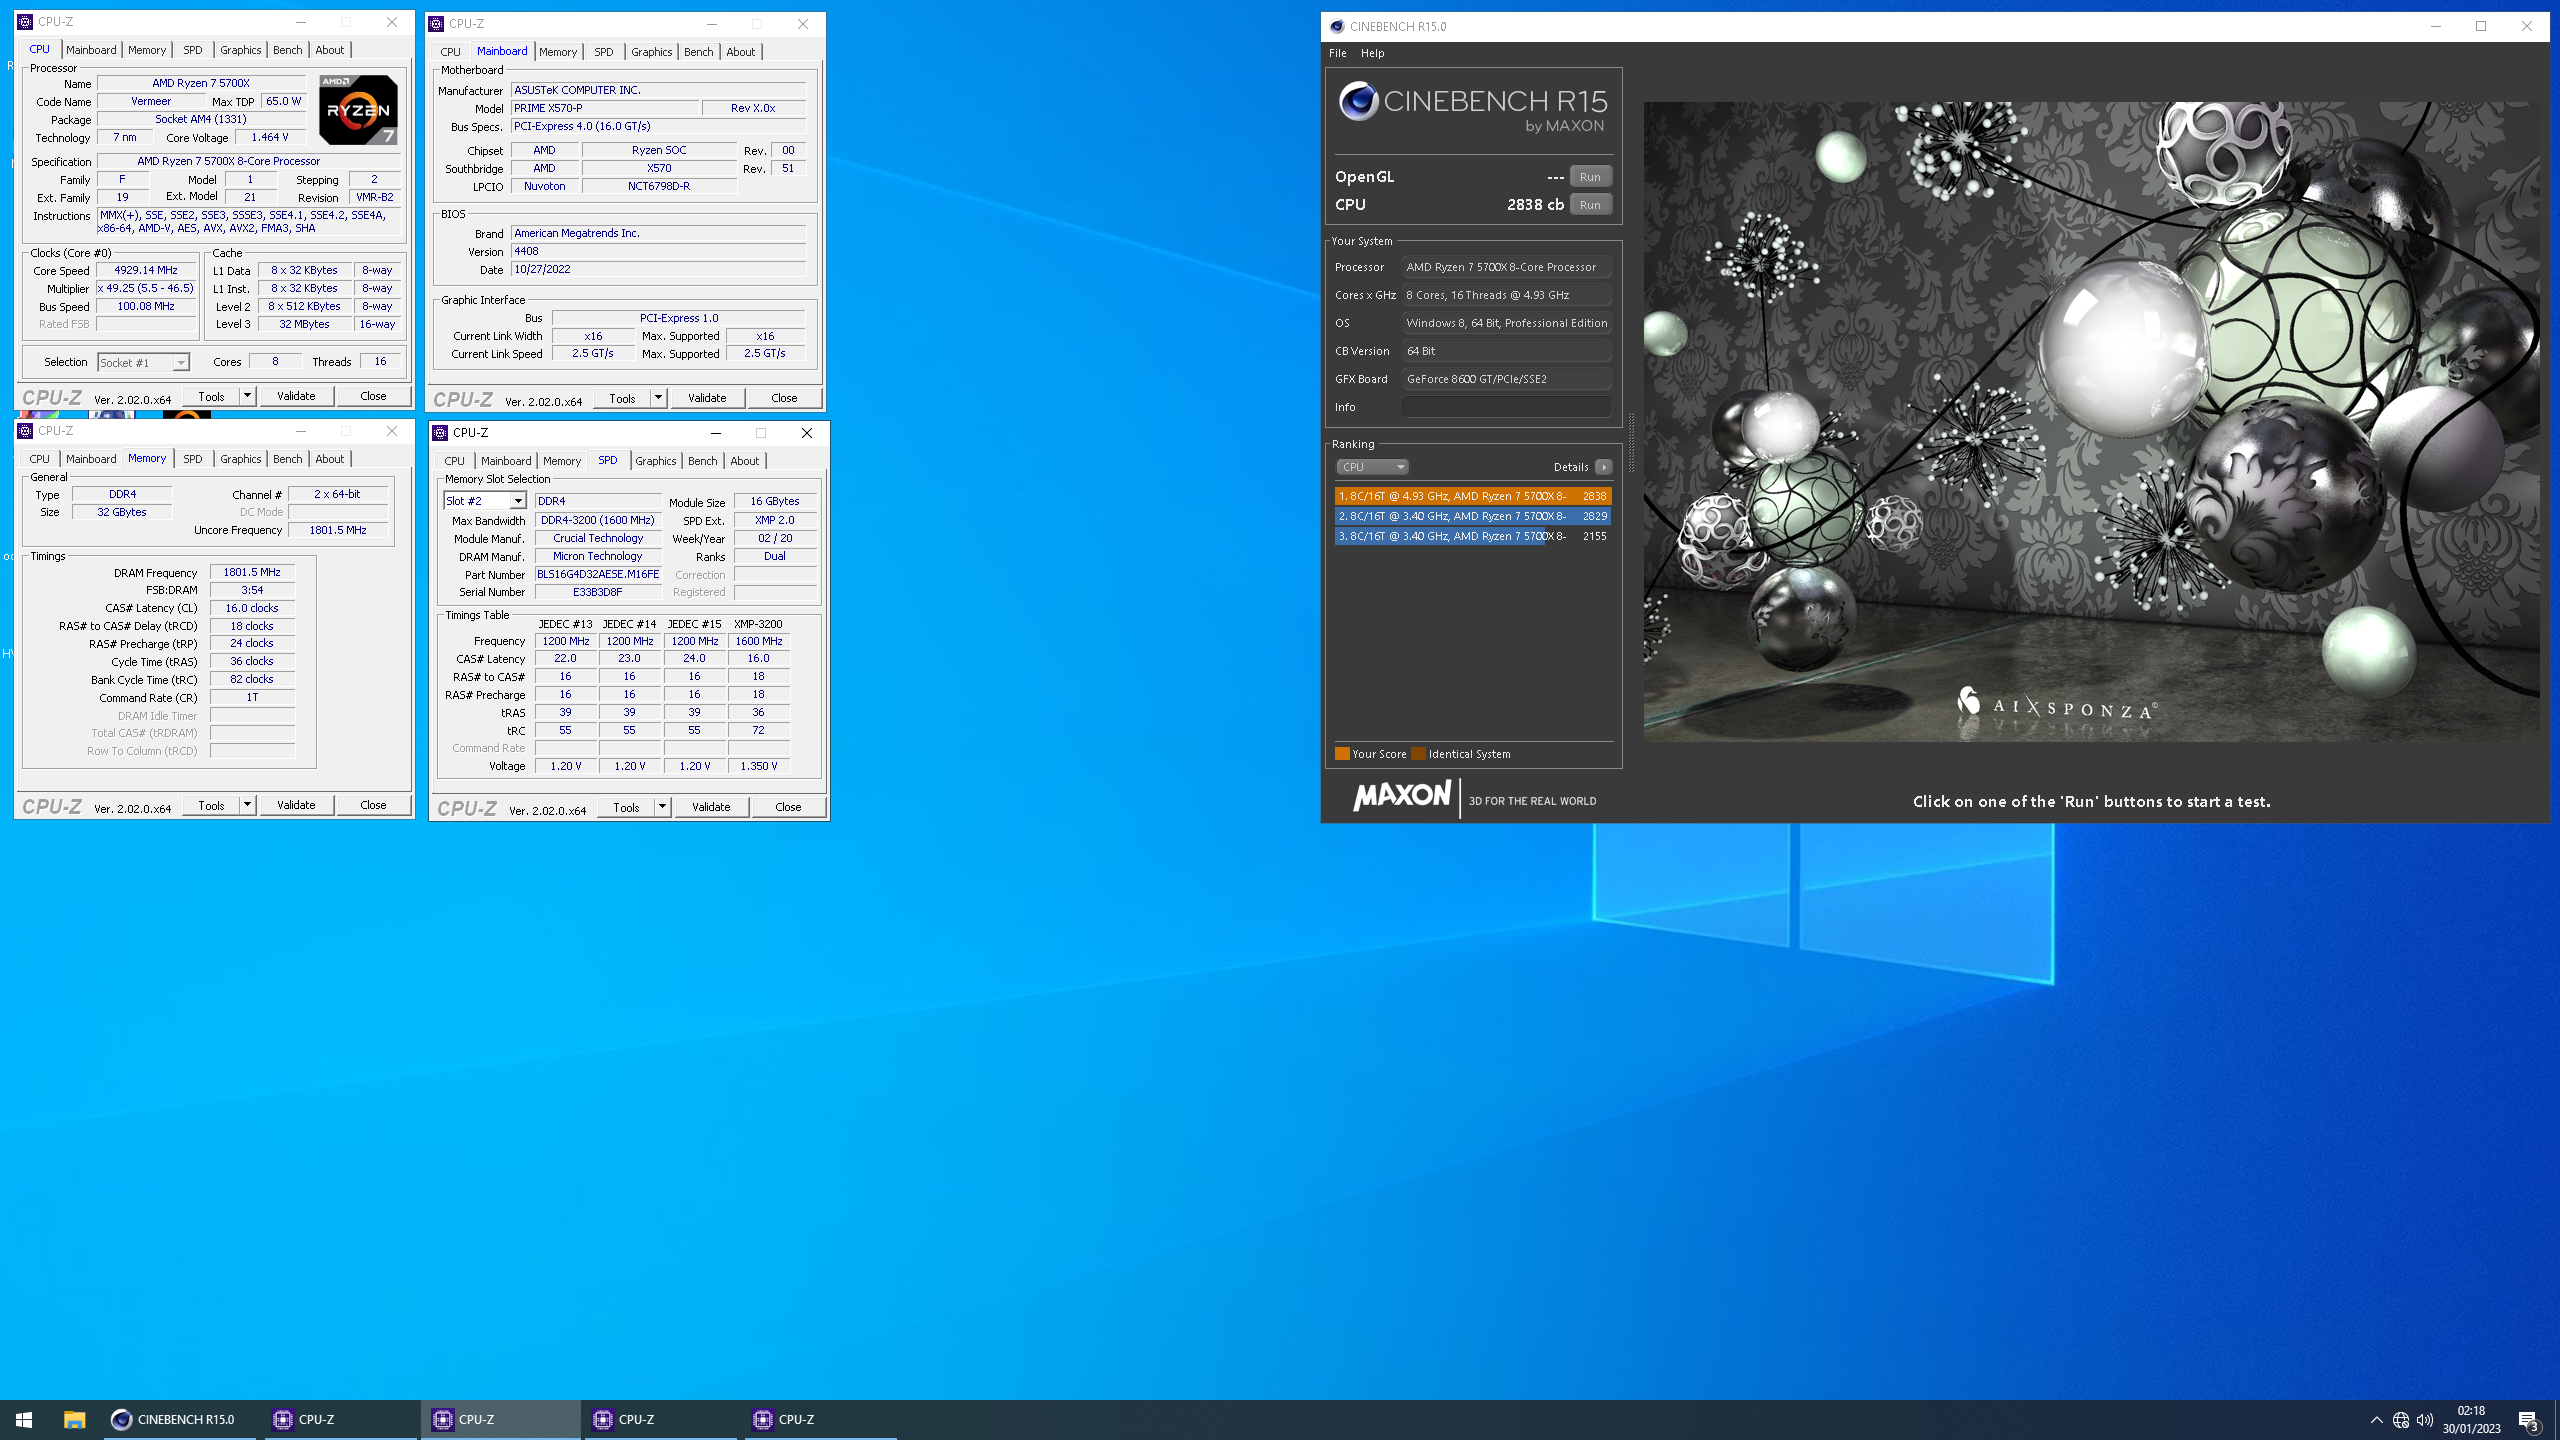Click Tools button in Memory window

(211, 805)
